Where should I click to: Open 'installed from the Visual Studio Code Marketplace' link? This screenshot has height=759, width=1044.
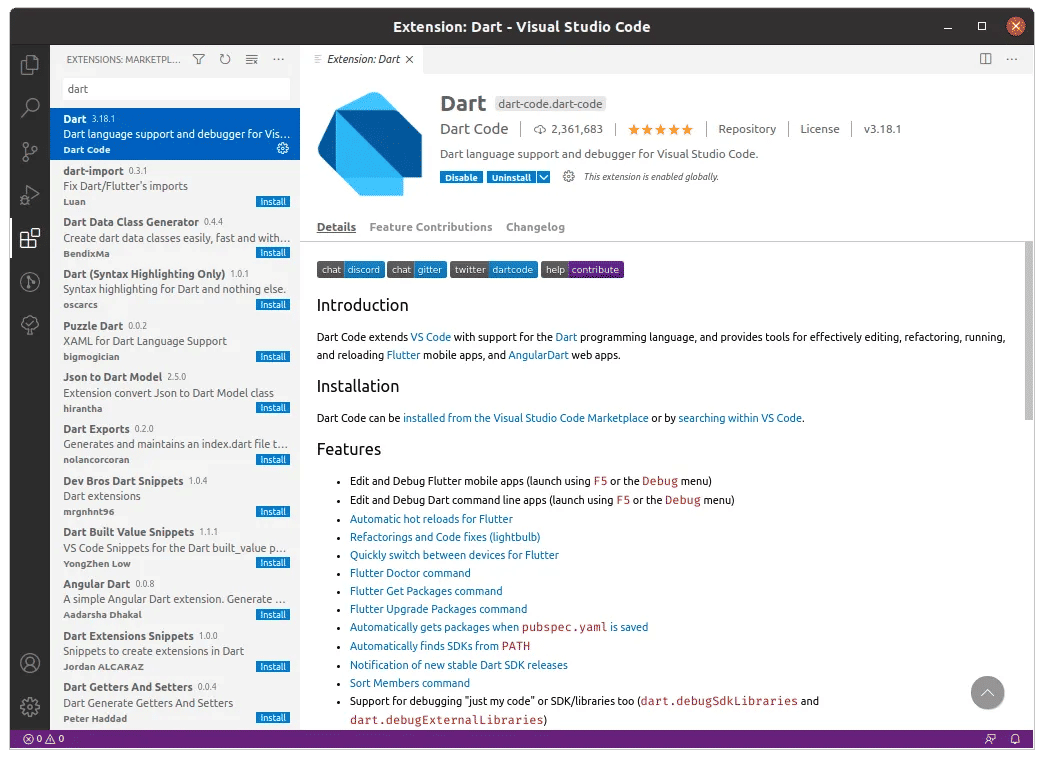(x=525, y=418)
